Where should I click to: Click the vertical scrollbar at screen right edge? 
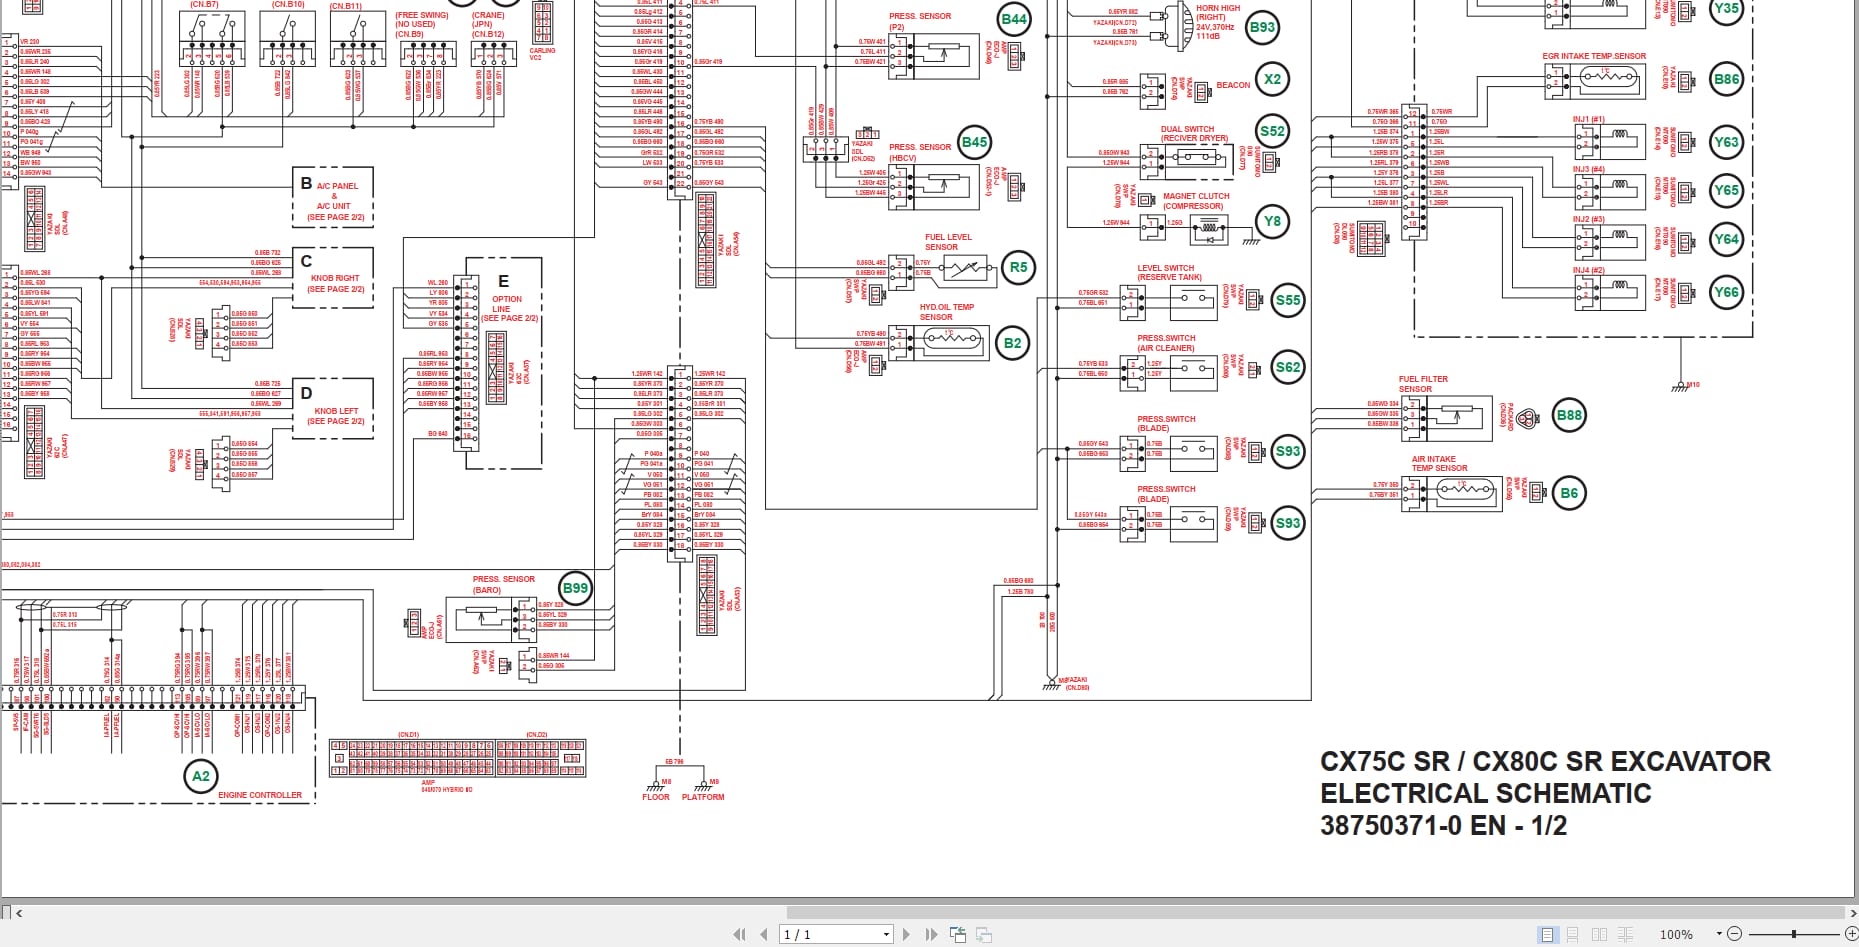pyautogui.click(x=1853, y=450)
